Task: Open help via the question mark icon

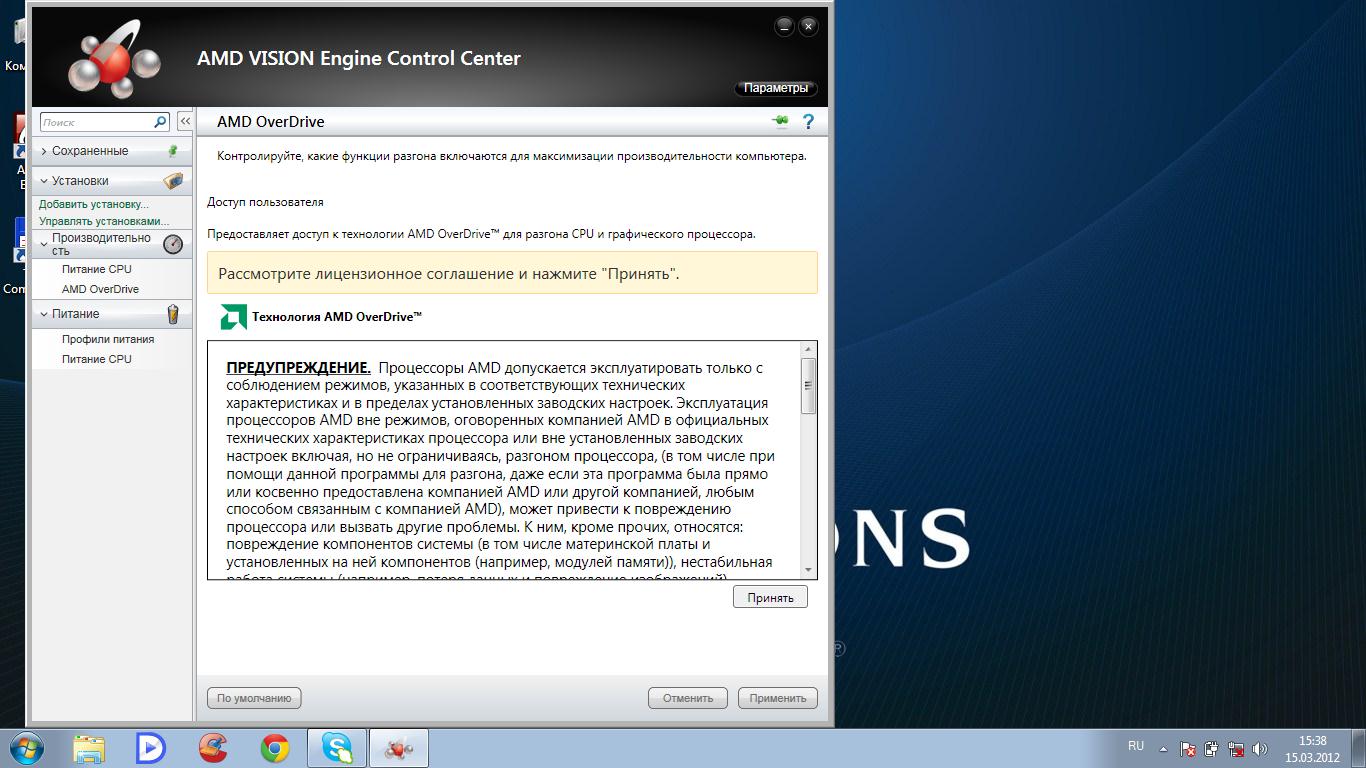Action: [808, 121]
